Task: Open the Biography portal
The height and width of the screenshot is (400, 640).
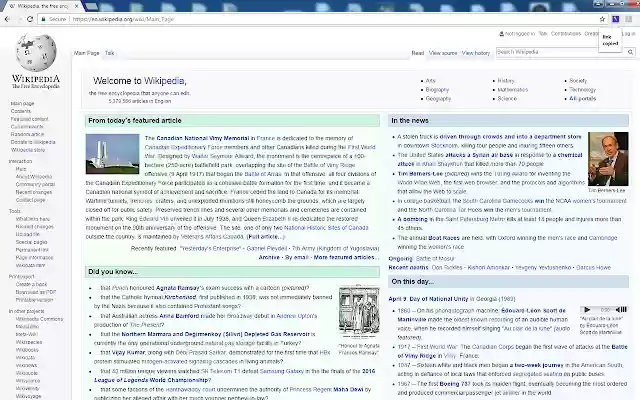Action: [437, 90]
